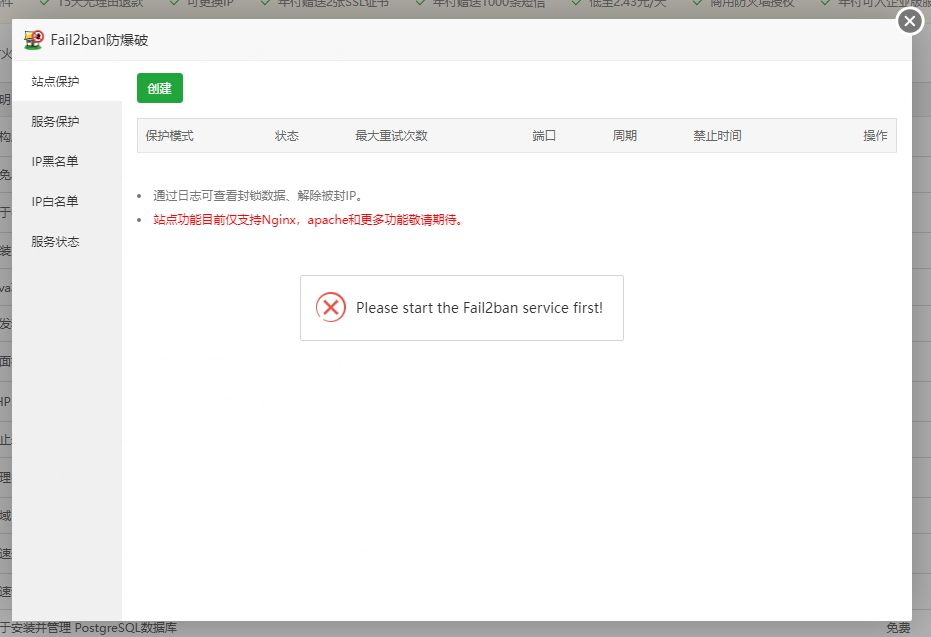Click the red Nginx support notice text
Image resolution: width=931 pixels, height=637 pixels.
[308, 220]
